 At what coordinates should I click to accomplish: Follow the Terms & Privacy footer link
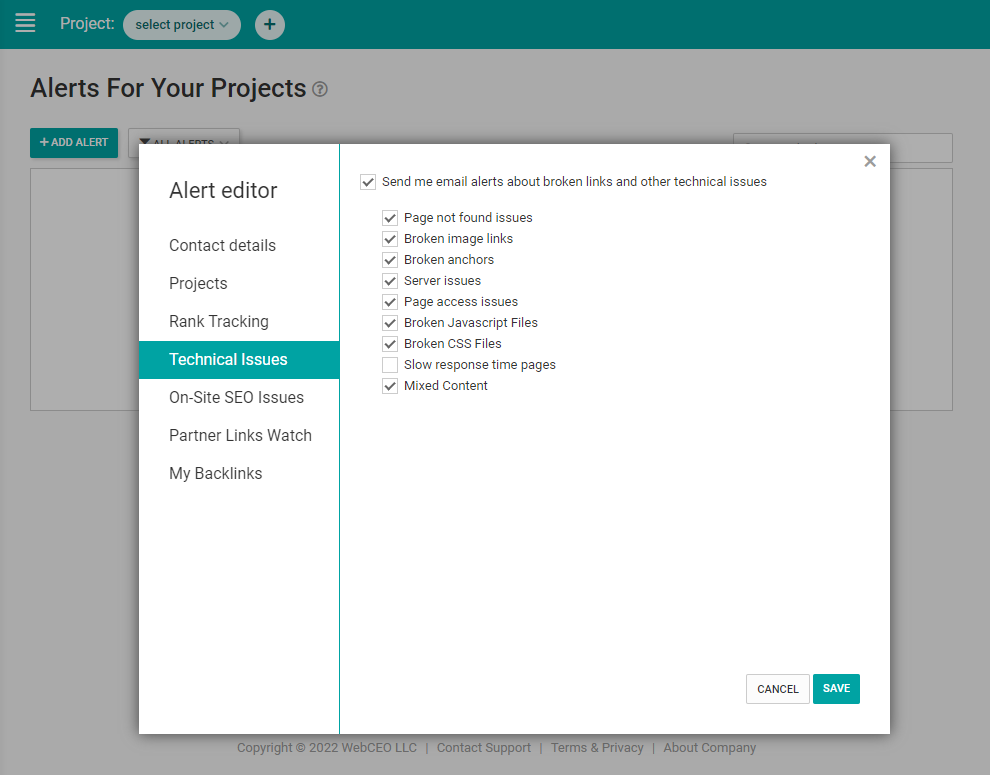tap(597, 748)
